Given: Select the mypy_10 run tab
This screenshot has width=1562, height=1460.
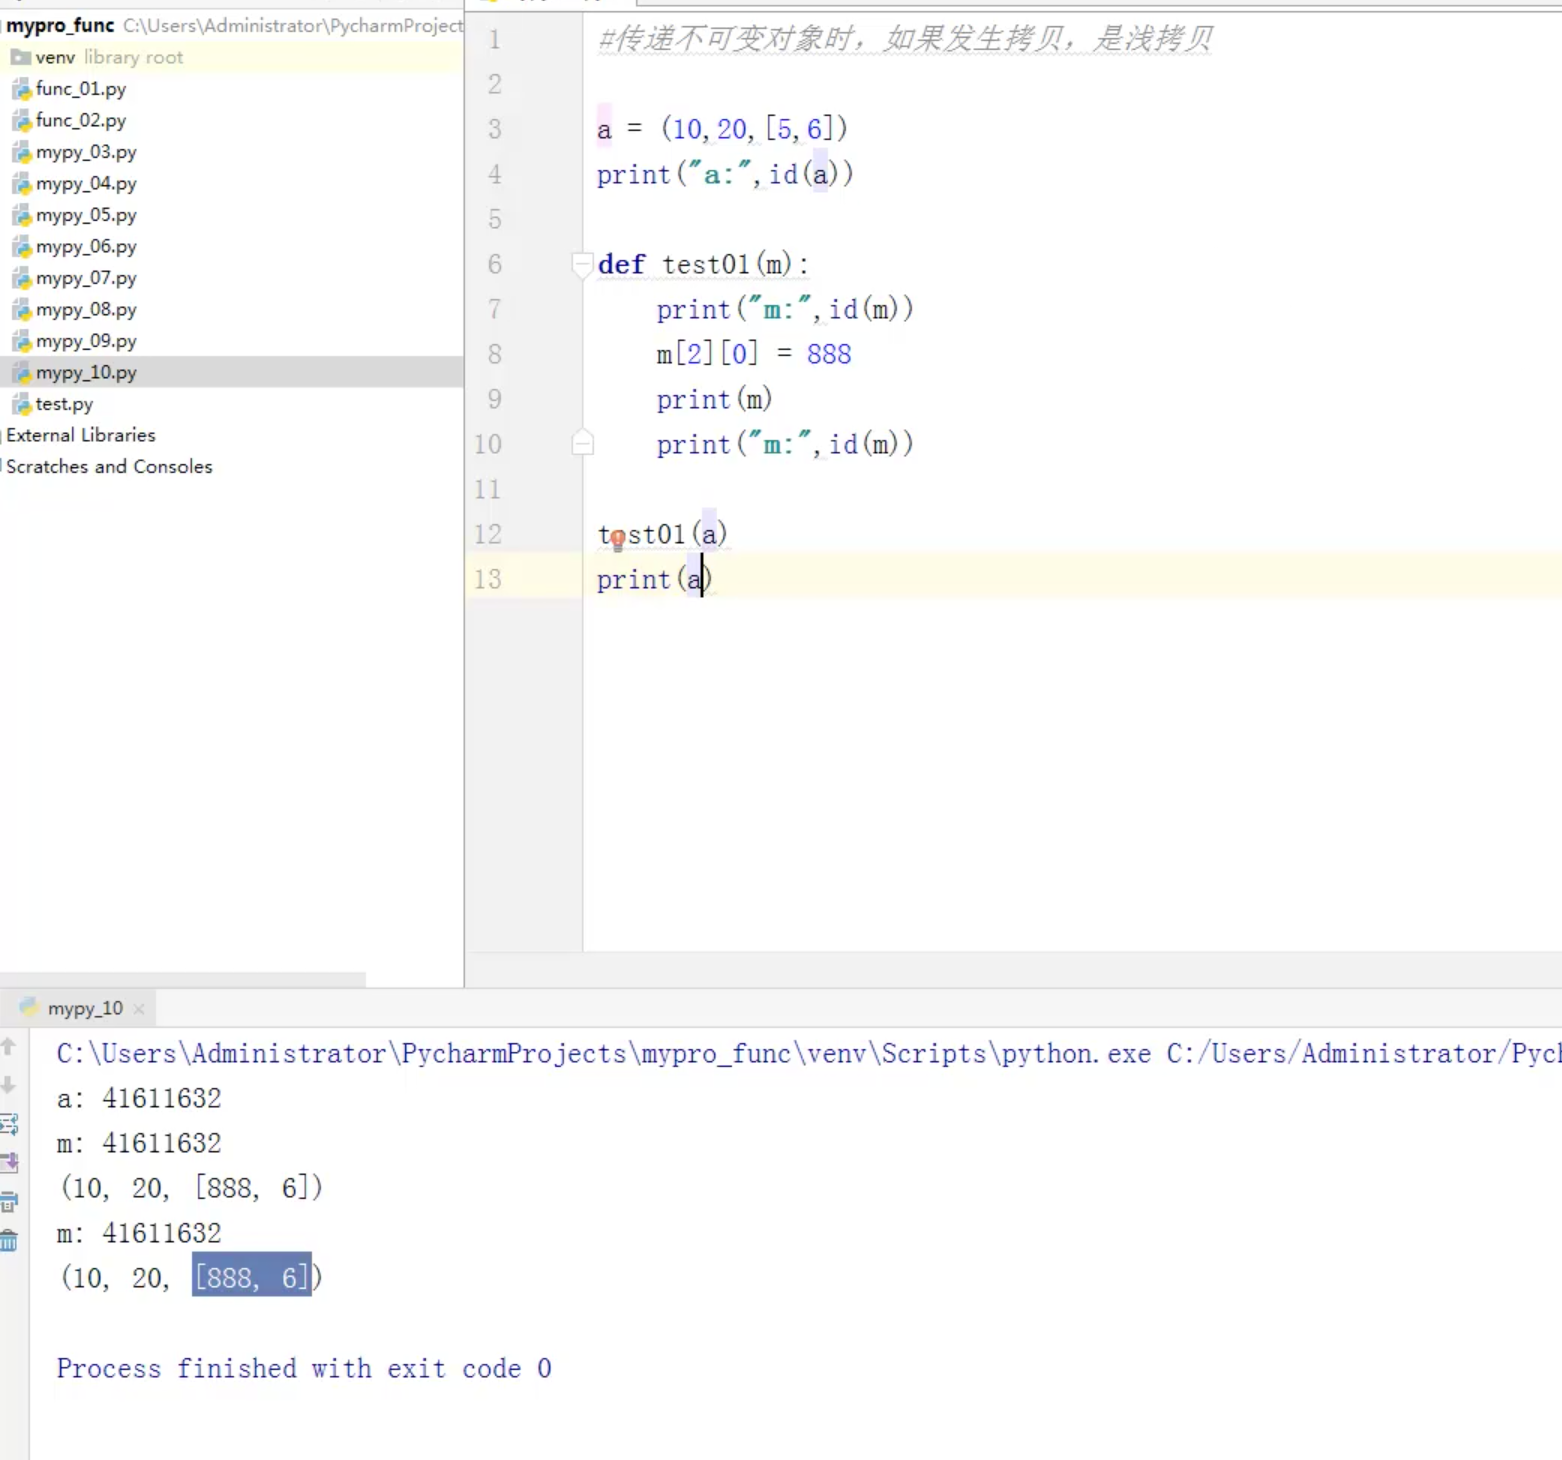Looking at the screenshot, I should pos(85,1008).
